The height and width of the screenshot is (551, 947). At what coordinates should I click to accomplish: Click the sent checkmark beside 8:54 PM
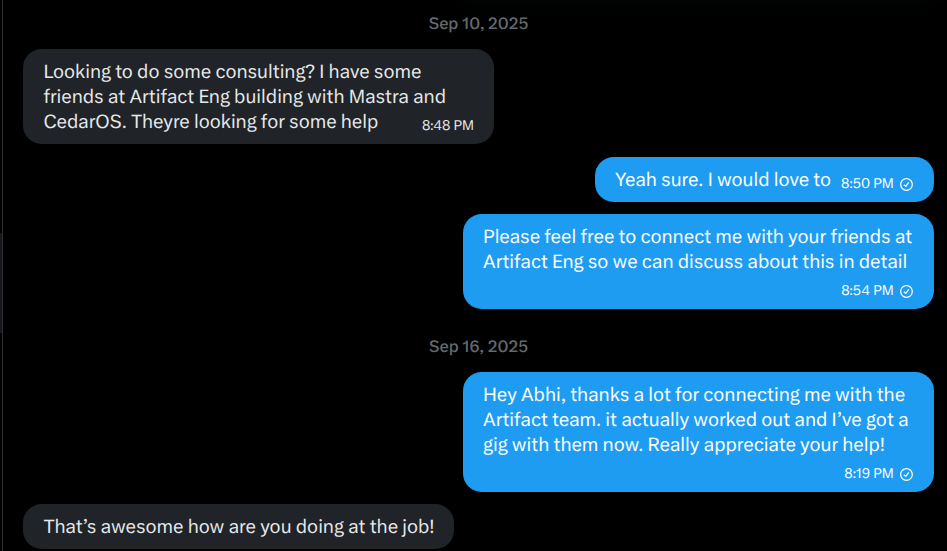point(907,291)
